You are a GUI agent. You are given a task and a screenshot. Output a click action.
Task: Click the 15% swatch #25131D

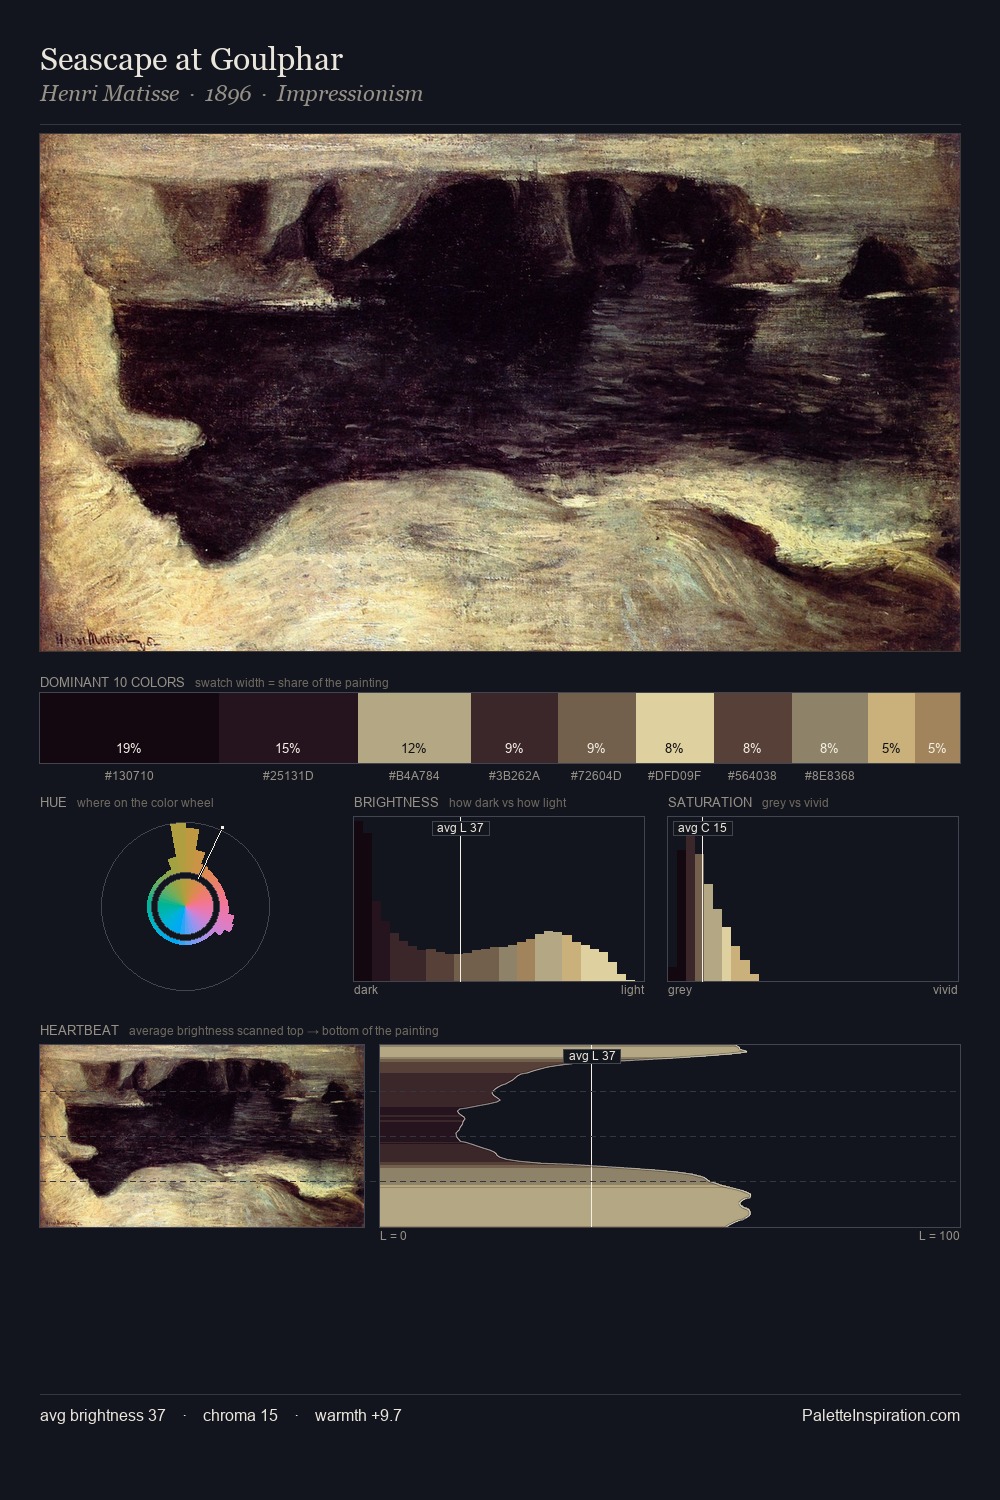pos(288,728)
